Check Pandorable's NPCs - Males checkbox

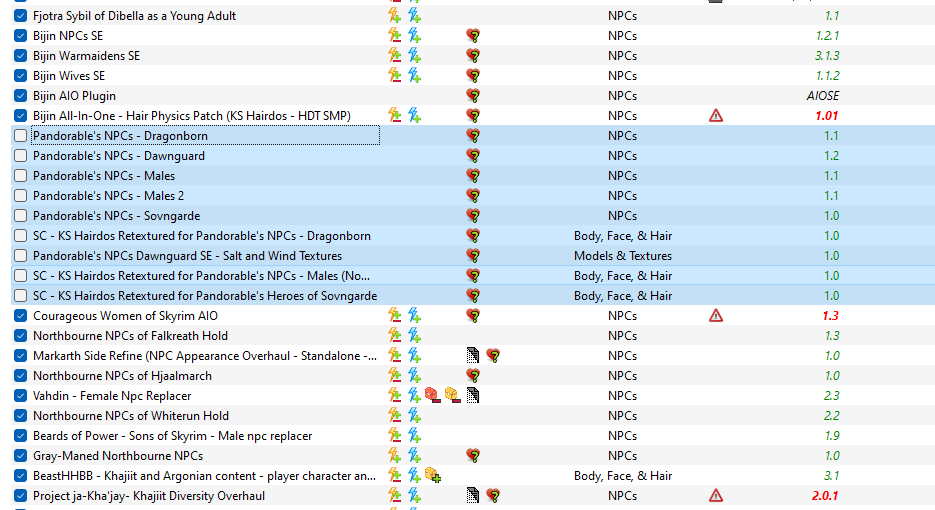(x=20, y=175)
